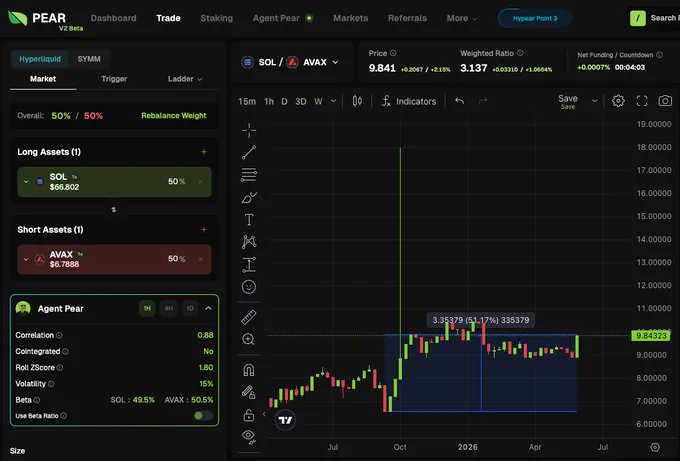
Task: Swap long and short assets
Action: [114, 210]
